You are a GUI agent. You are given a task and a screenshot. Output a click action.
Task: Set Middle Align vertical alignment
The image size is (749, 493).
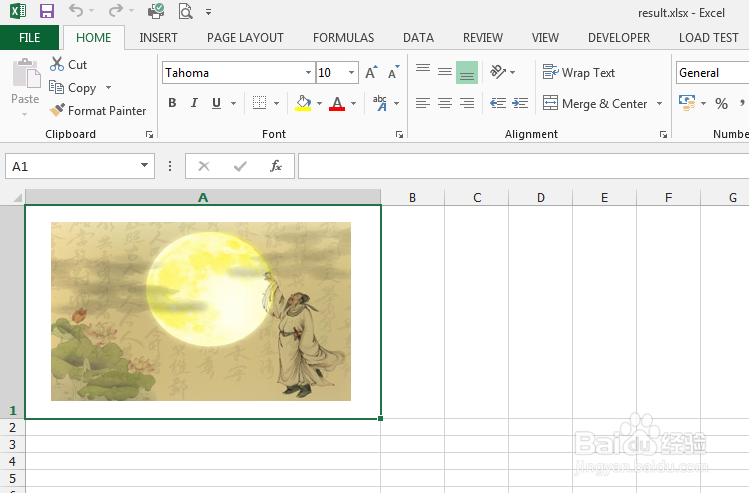[445, 72]
